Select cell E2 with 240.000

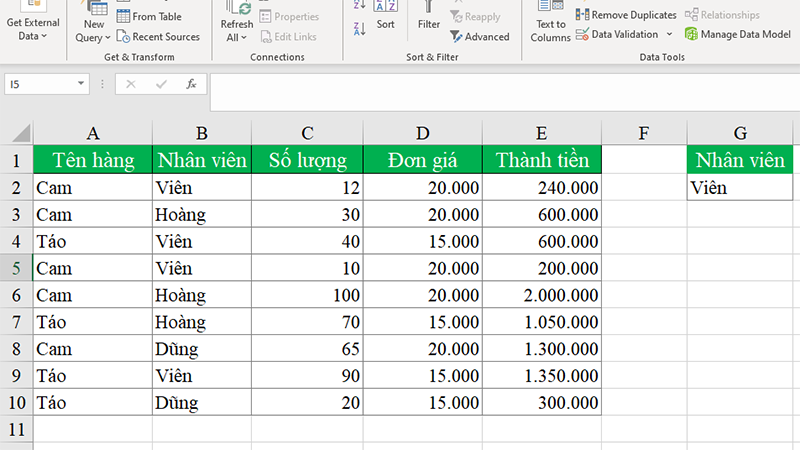click(542, 187)
